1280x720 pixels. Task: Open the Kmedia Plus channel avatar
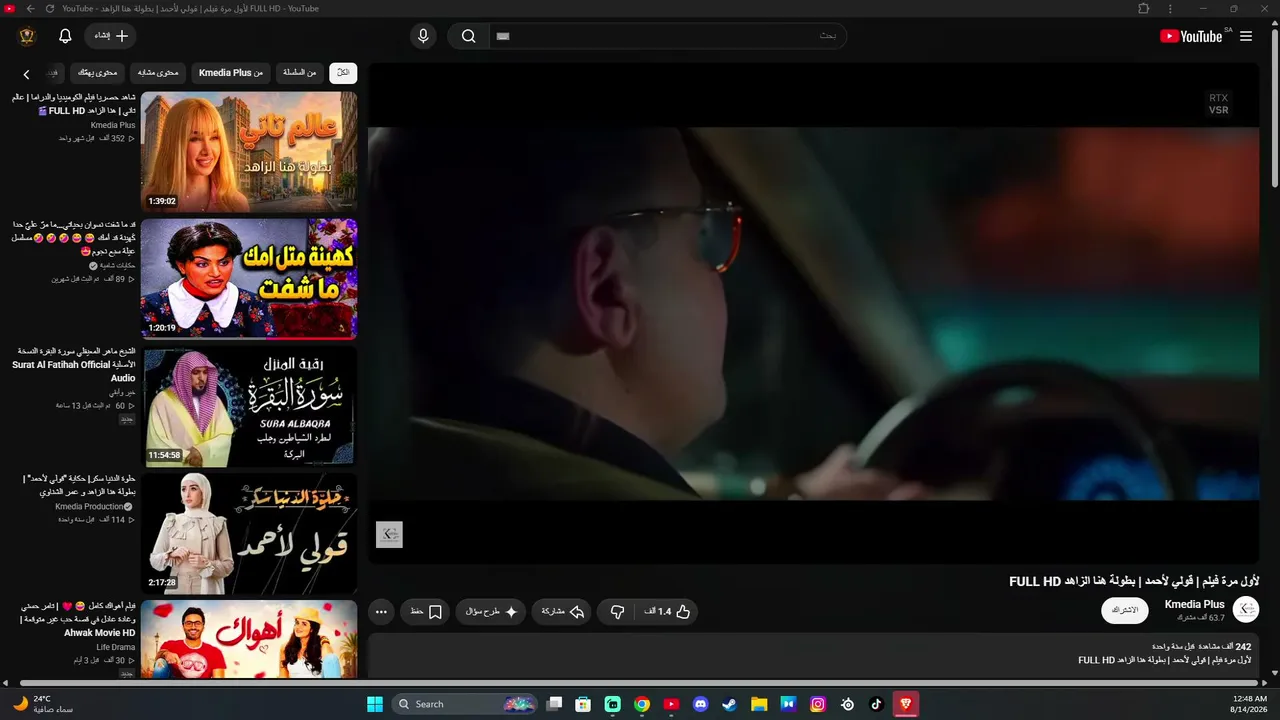coord(1246,609)
